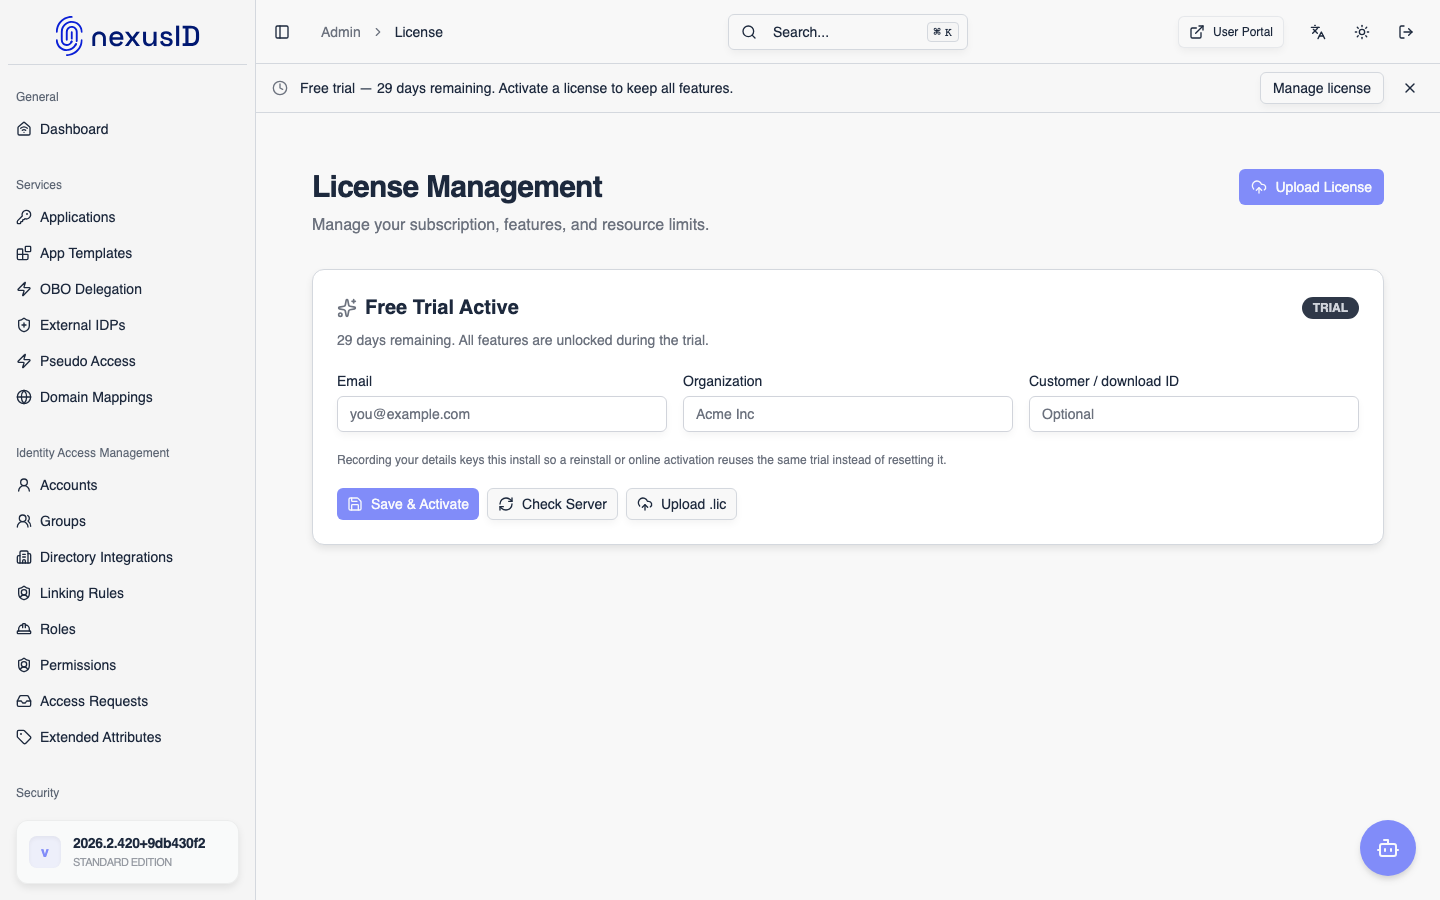Toggle the sidebar panel icon
The width and height of the screenshot is (1440, 900).
point(282,32)
